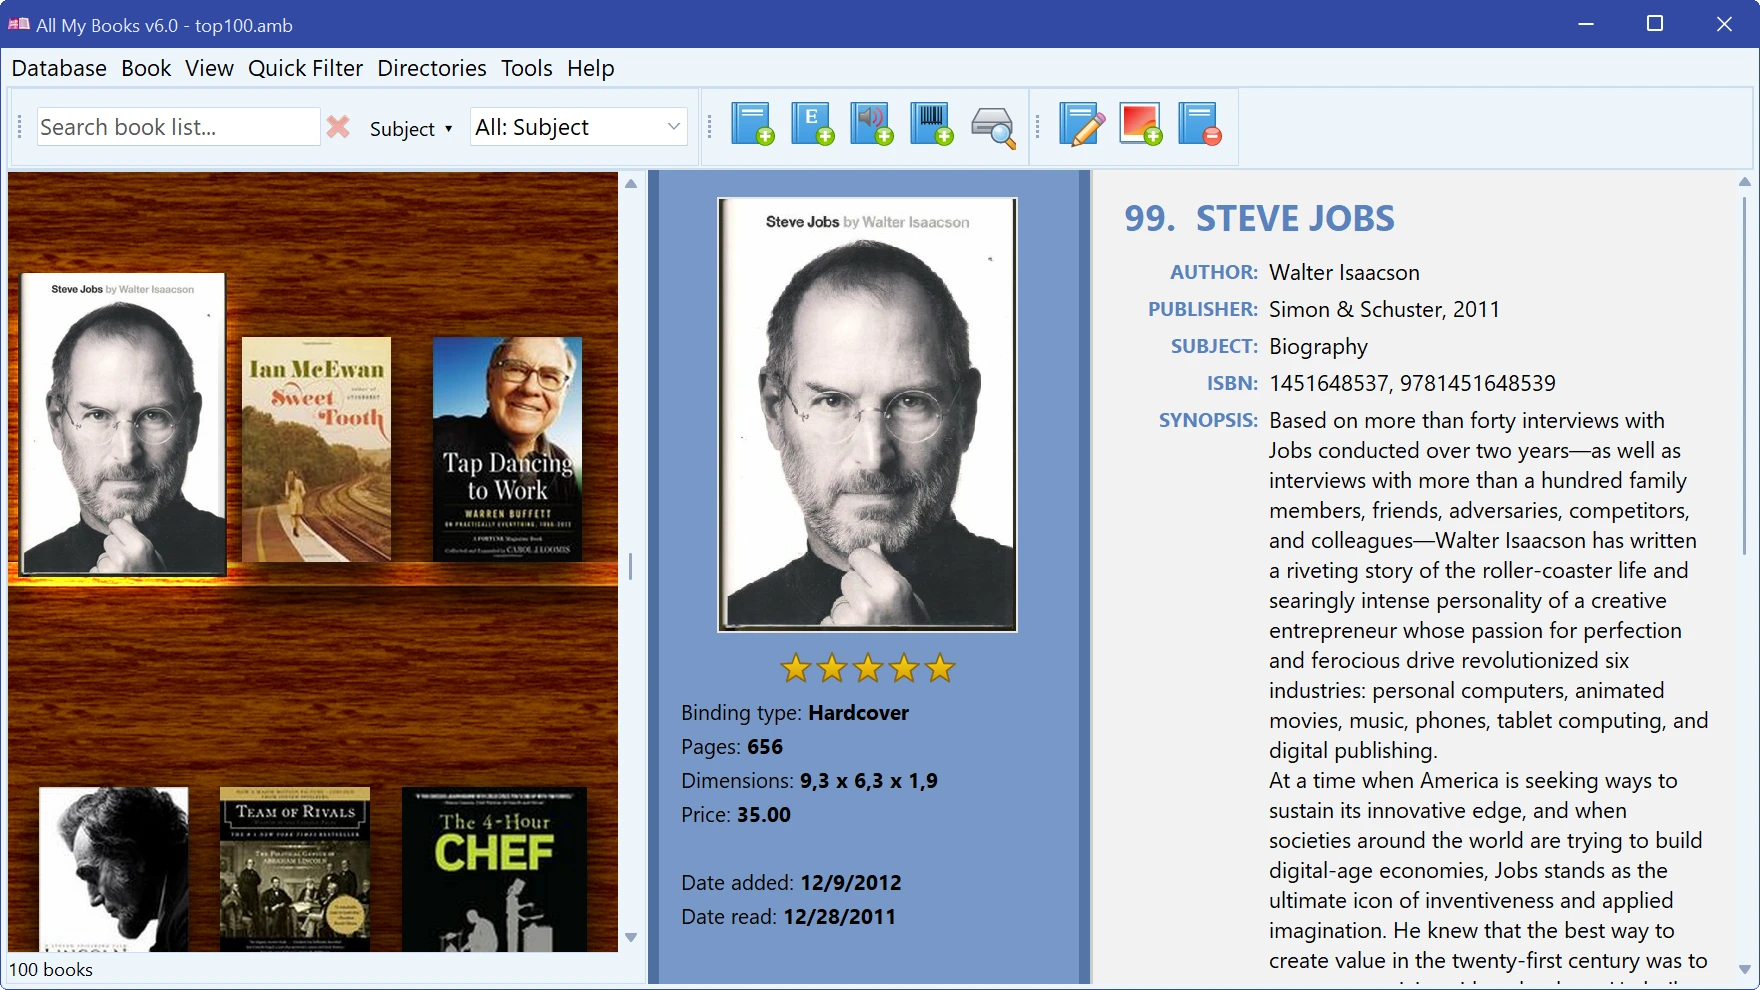Viewport: 1760px width, 990px height.
Task: Select The 4-Hour Chef cover
Action: [494, 869]
